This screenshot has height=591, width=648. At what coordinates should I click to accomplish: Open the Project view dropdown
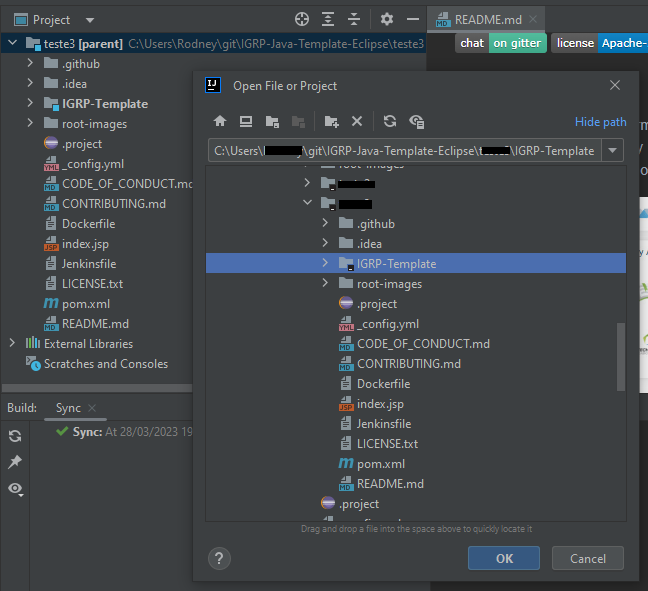click(90, 20)
